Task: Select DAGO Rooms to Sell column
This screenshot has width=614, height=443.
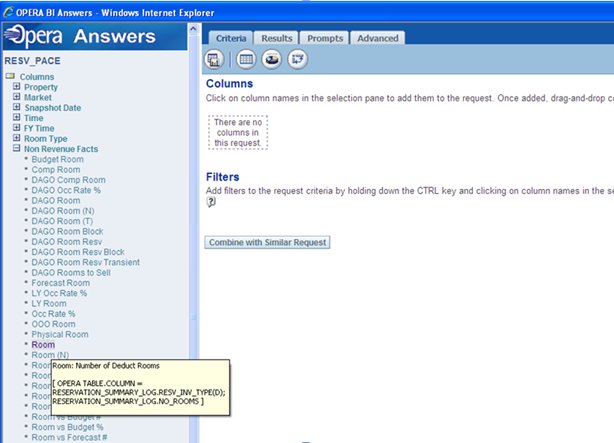Action: pos(71,273)
